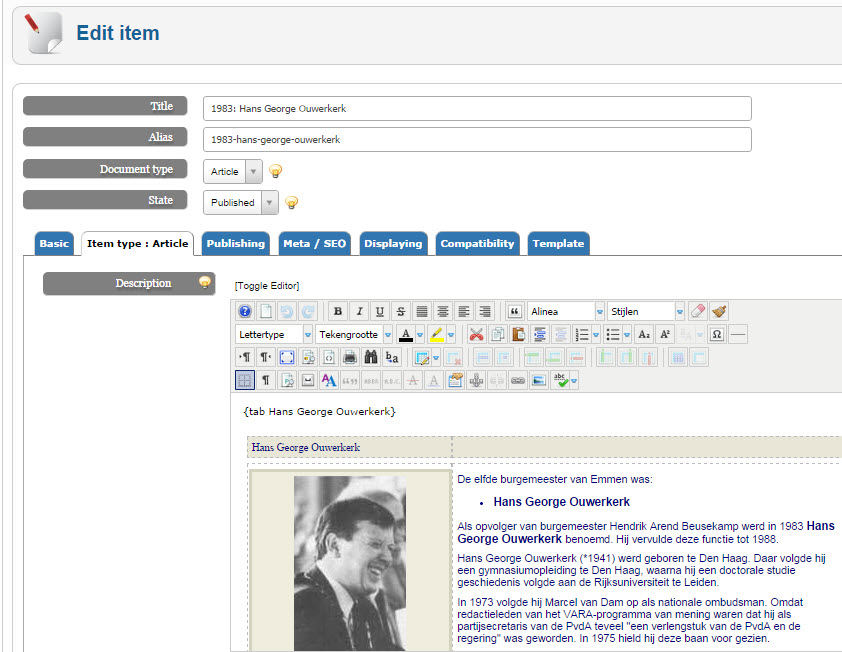This screenshot has height=652, width=842.
Task: Insert a special character with Omega icon
Action: [716, 335]
